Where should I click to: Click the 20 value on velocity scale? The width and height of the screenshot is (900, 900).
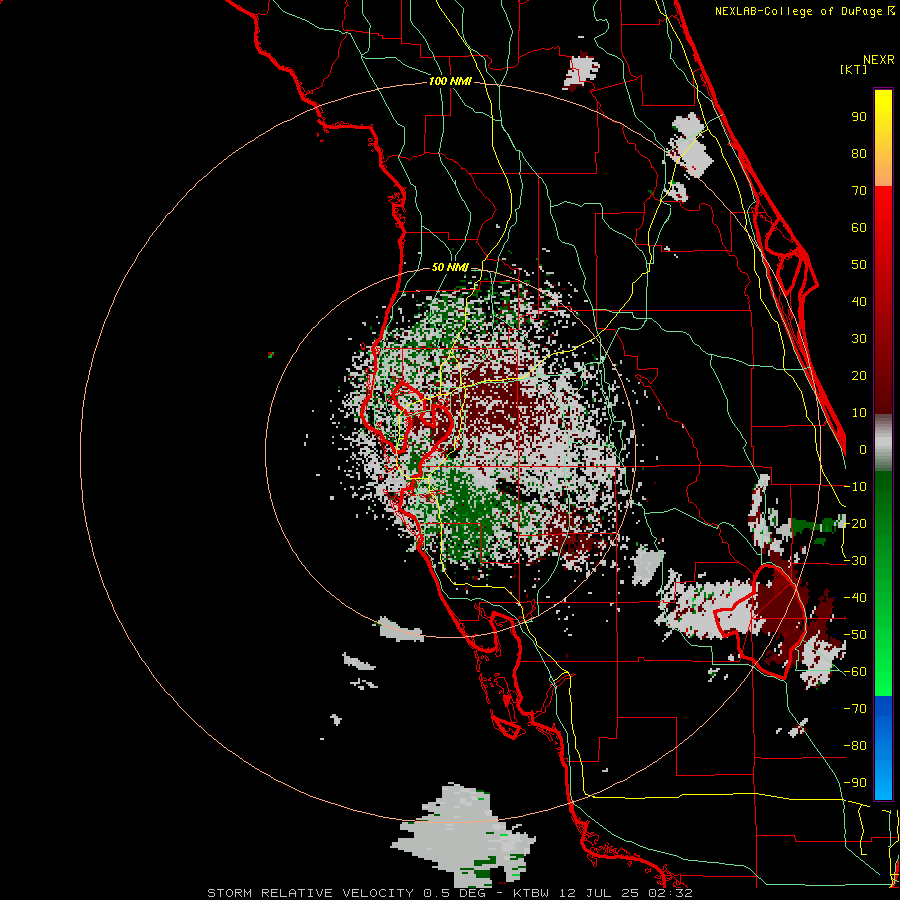pos(859,375)
